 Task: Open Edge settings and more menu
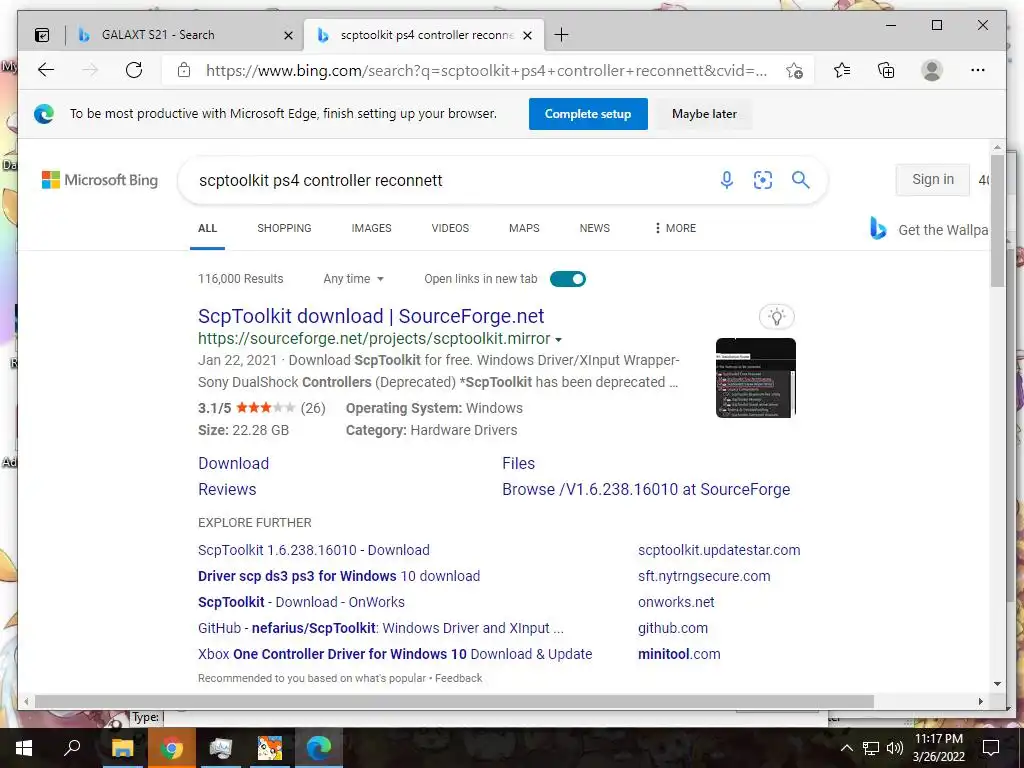click(x=978, y=70)
